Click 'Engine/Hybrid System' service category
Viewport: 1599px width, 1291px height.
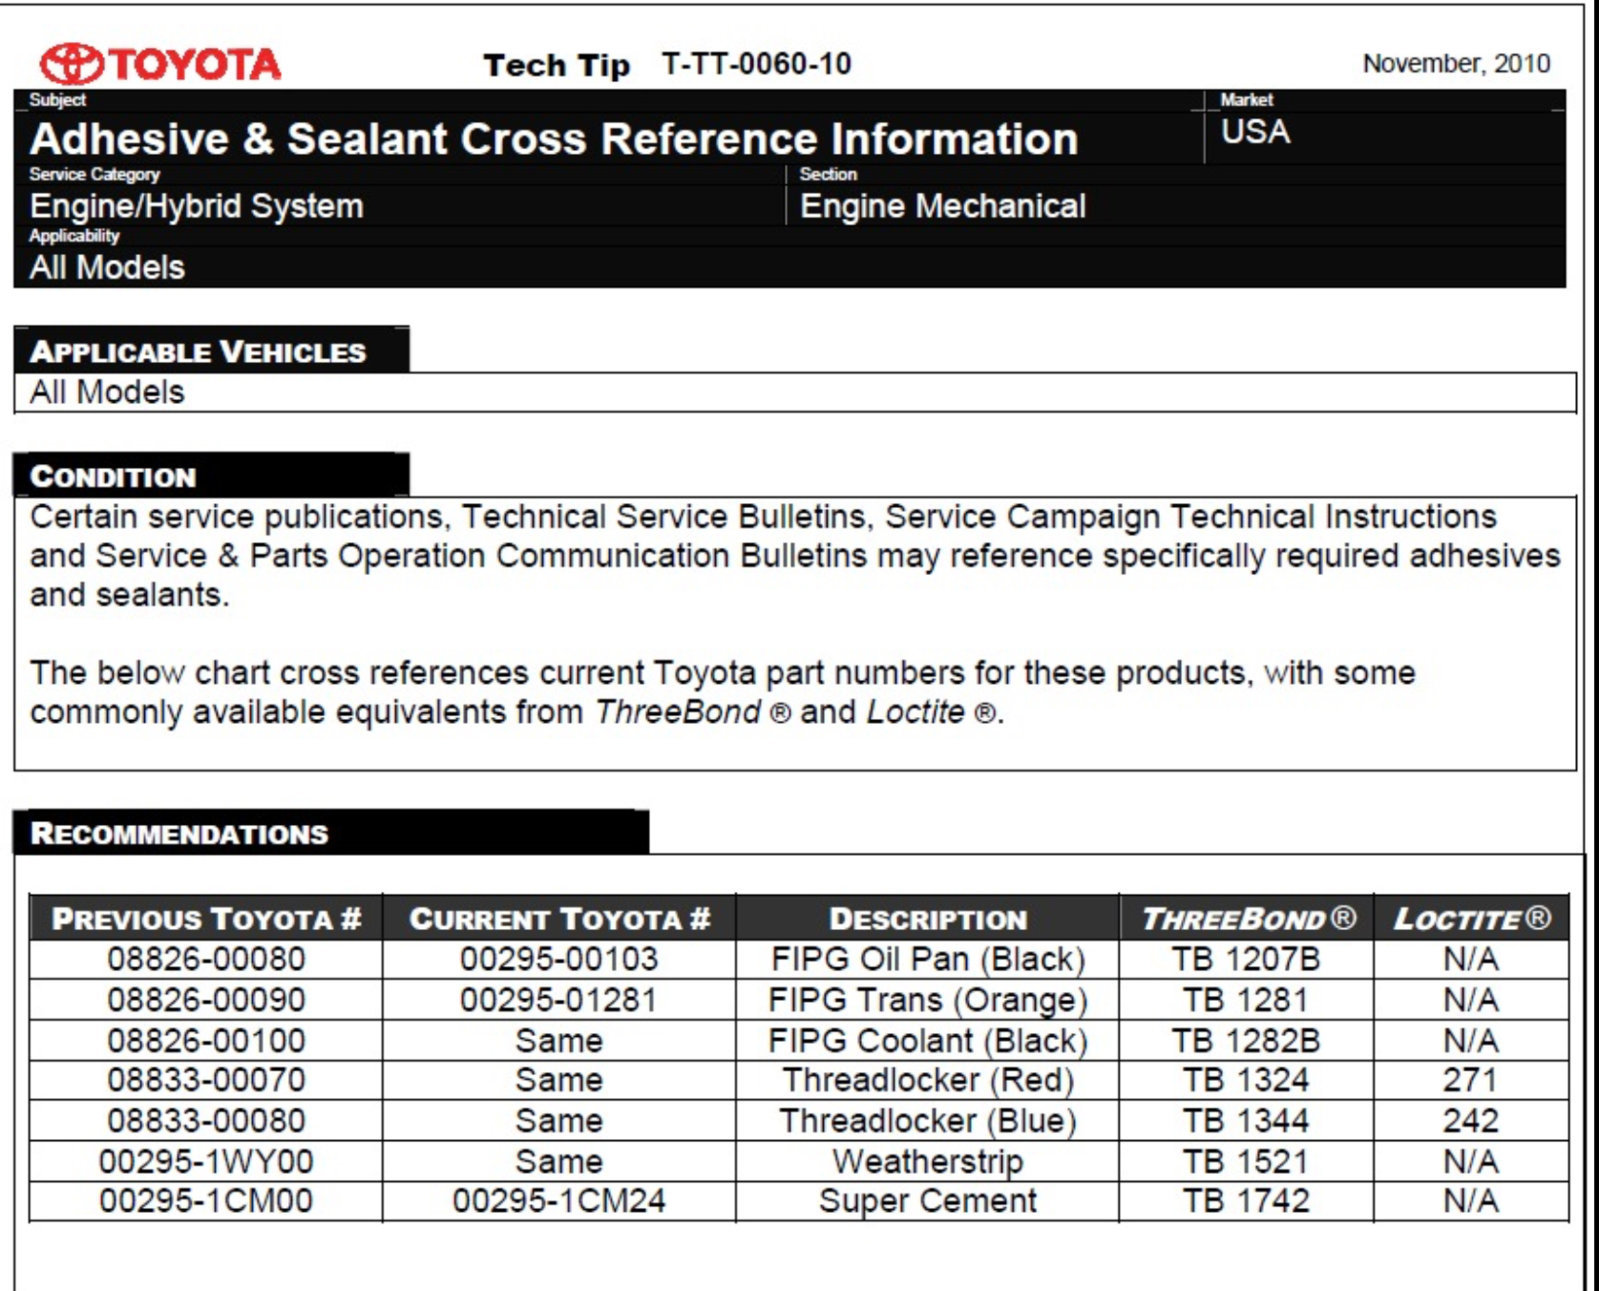(x=197, y=206)
